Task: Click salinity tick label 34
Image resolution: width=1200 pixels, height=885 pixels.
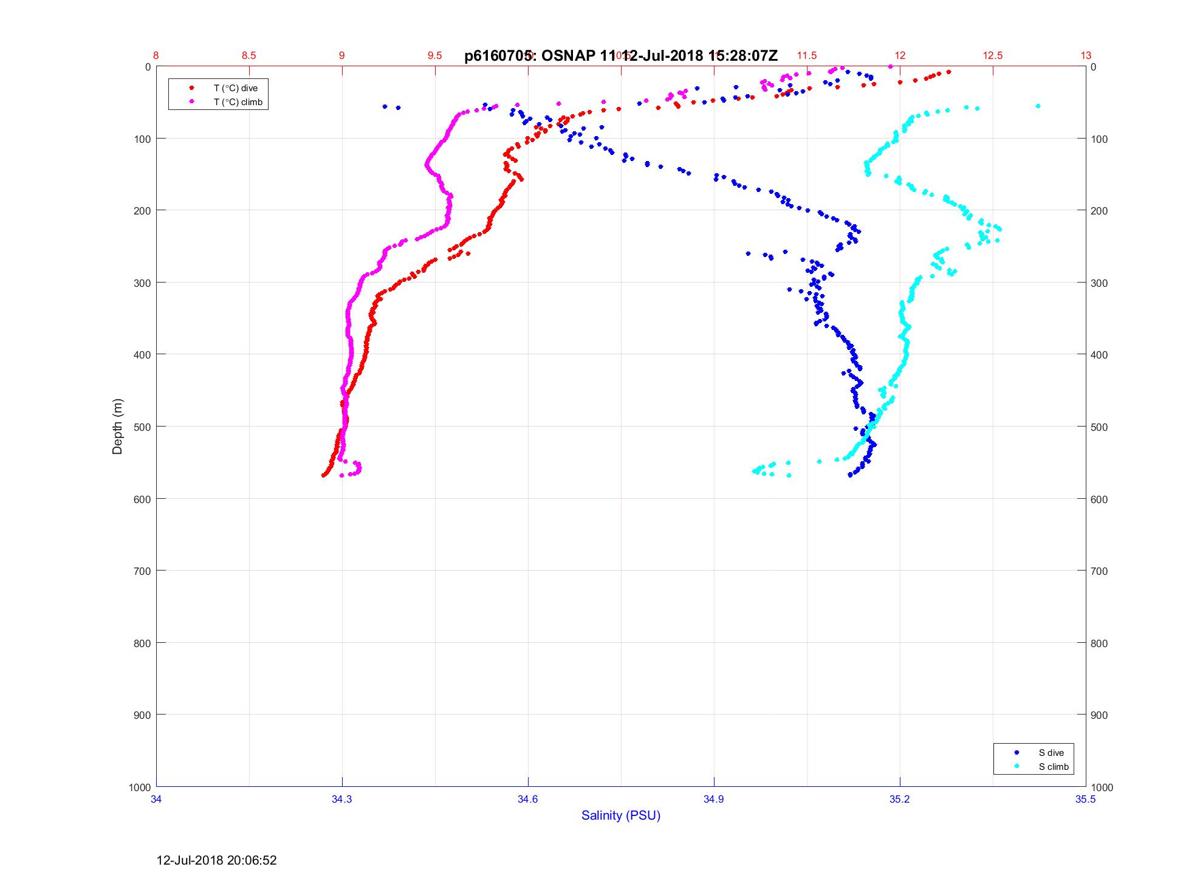Action: point(157,800)
